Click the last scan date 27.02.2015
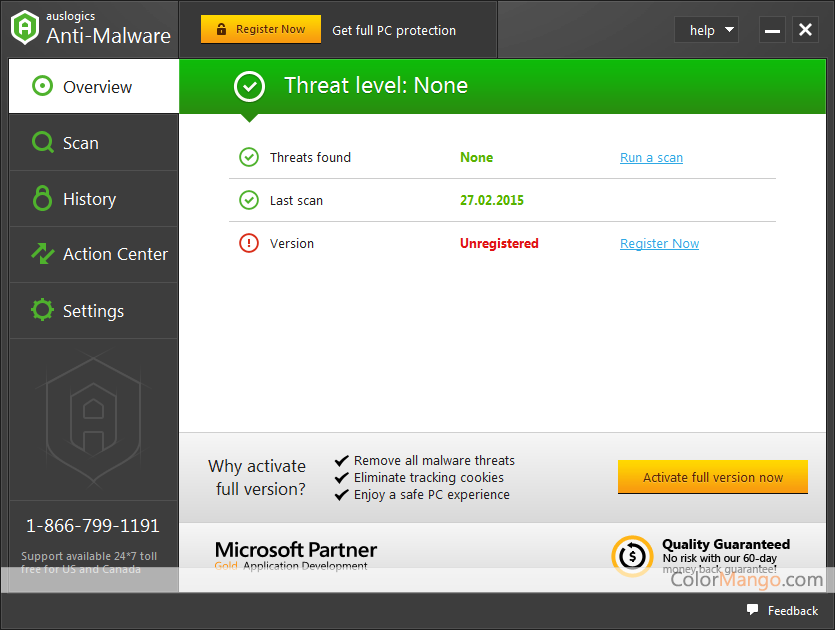The height and width of the screenshot is (630, 835). point(492,200)
